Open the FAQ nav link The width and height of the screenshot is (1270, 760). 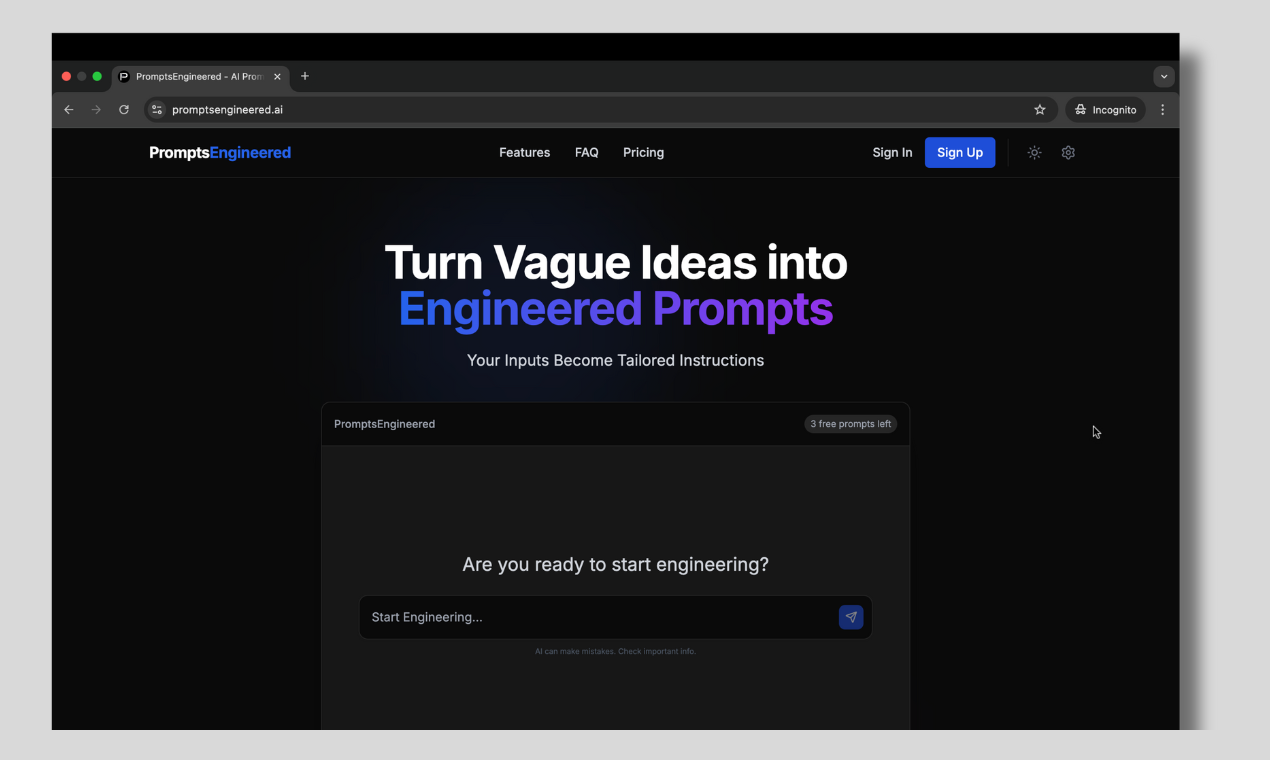pos(587,153)
